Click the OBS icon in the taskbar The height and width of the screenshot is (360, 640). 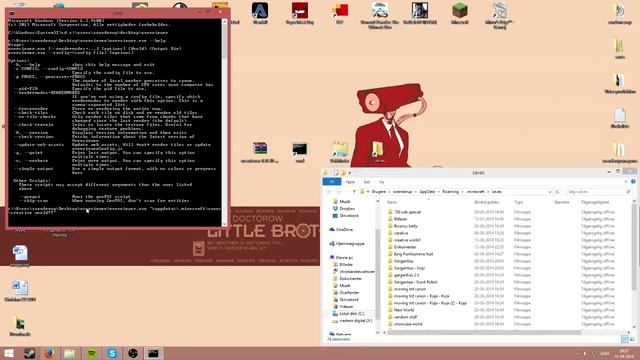(133, 353)
